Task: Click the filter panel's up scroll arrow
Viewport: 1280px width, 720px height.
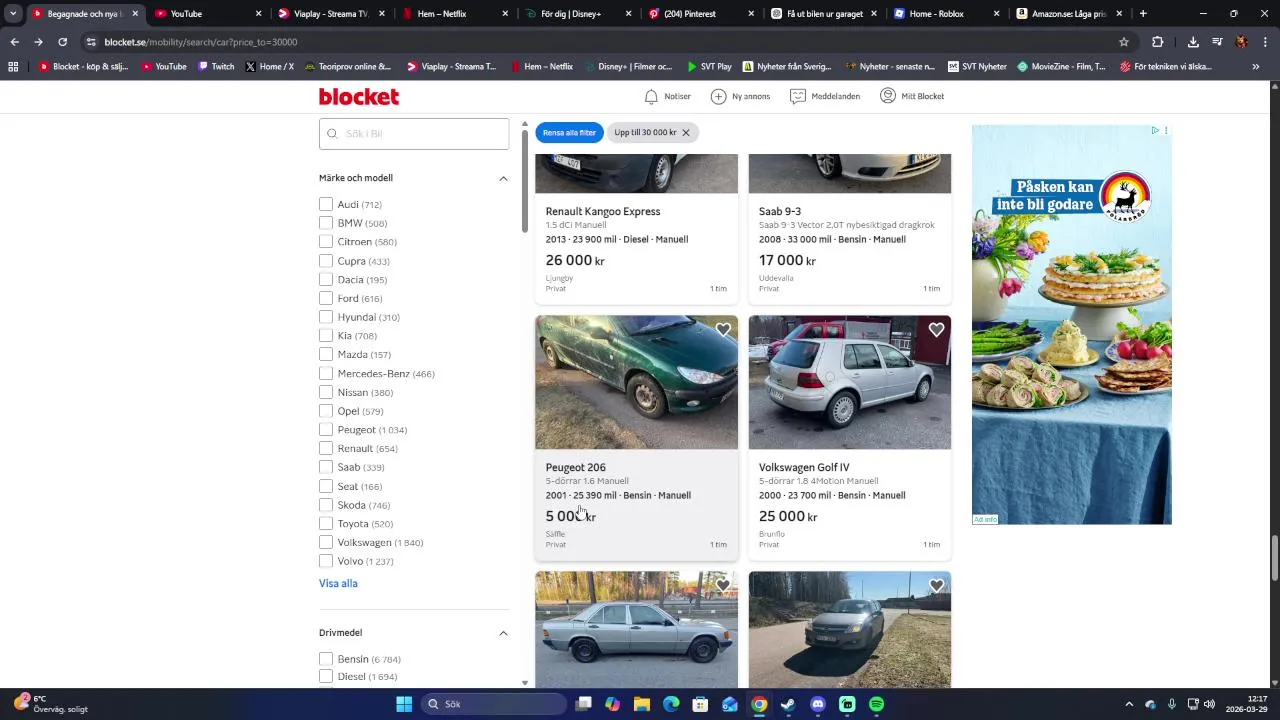Action: (x=525, y=124)
